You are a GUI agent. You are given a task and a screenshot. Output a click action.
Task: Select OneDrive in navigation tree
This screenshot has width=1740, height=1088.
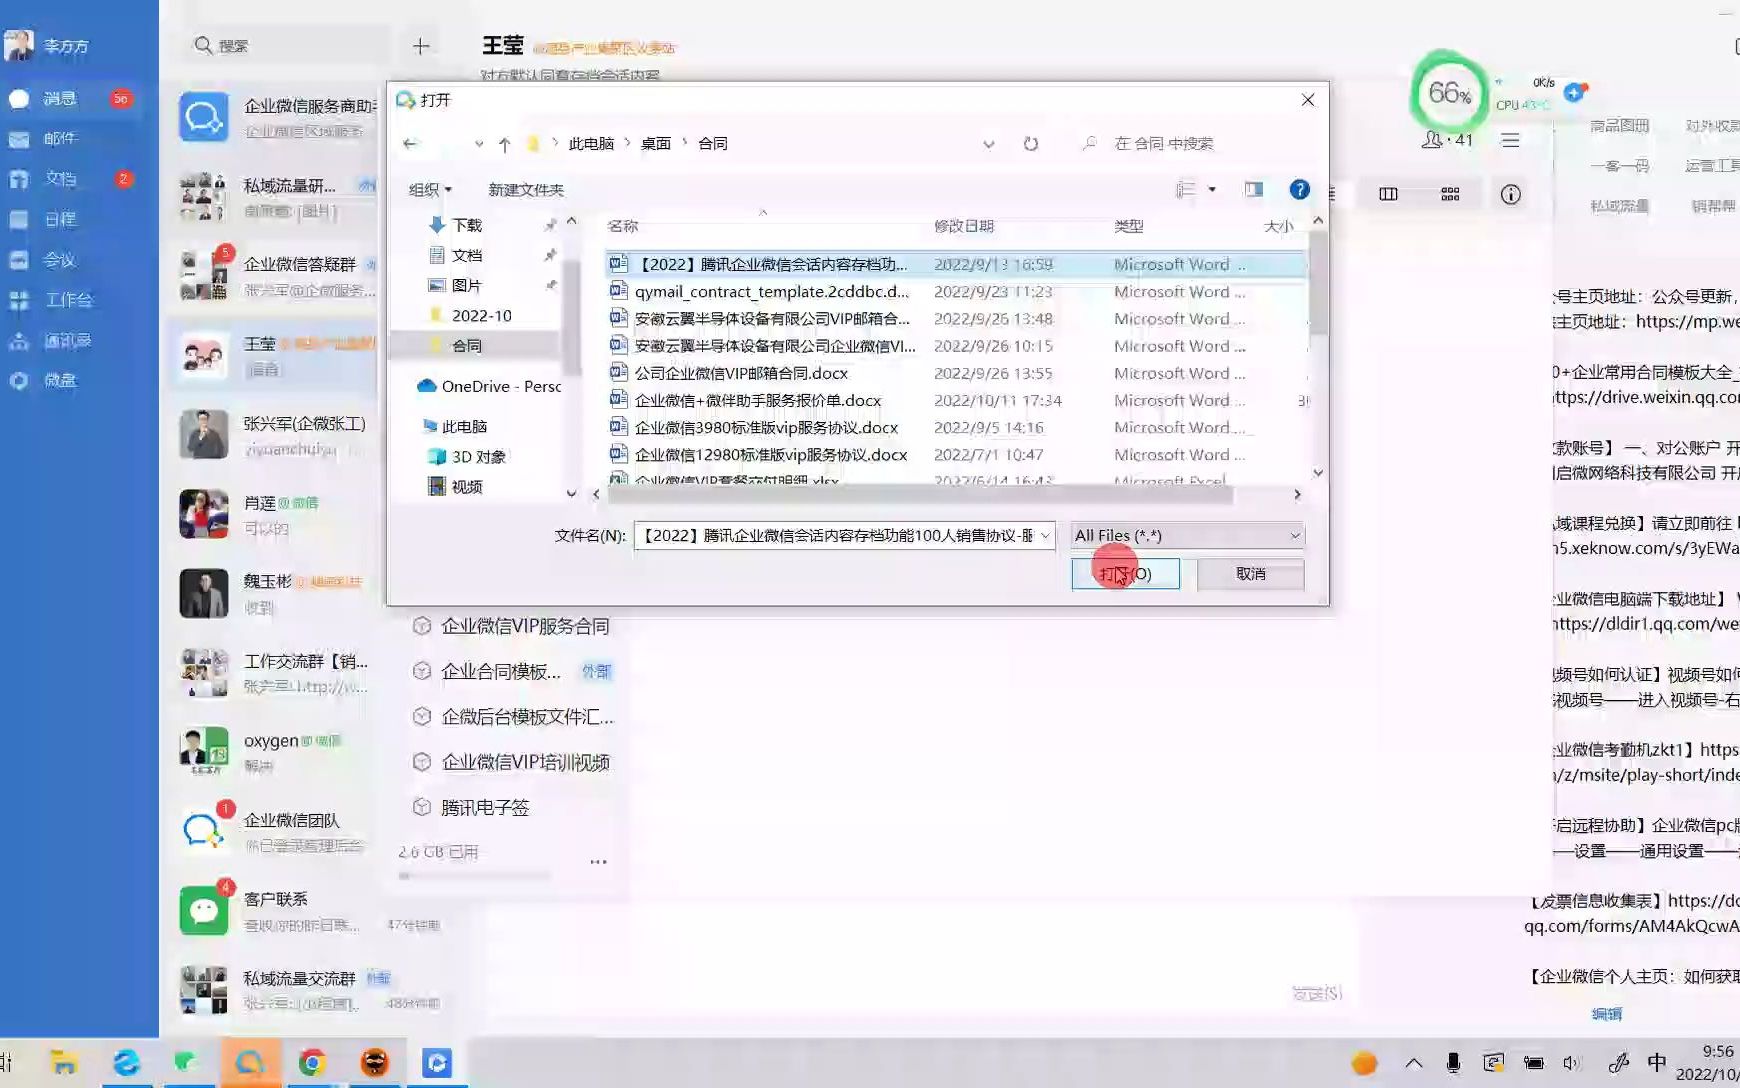[x=488, y=386]
